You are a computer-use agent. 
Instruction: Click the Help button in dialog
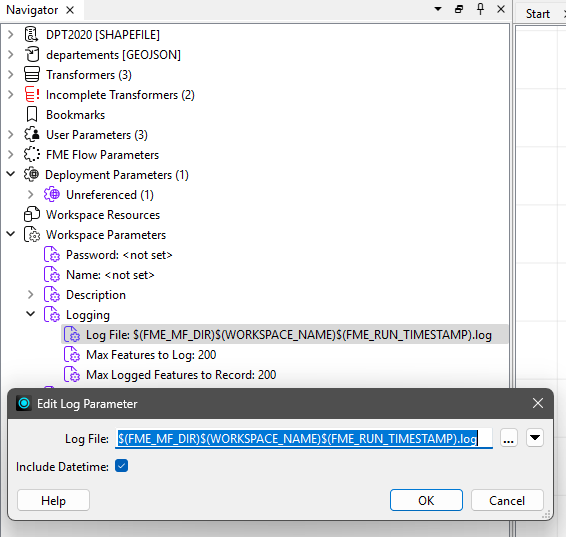click(x=53, y=500)
